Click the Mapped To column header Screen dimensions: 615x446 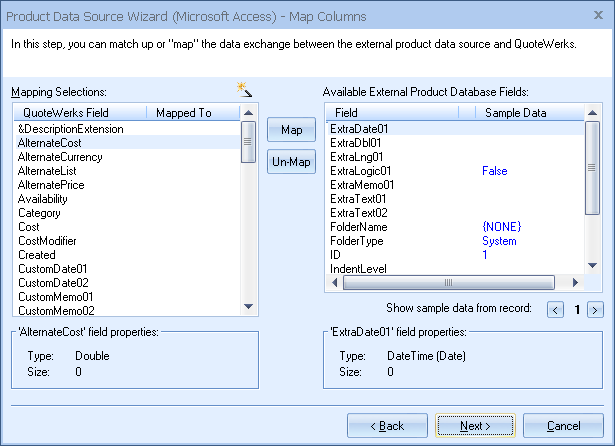pos(184,113)
